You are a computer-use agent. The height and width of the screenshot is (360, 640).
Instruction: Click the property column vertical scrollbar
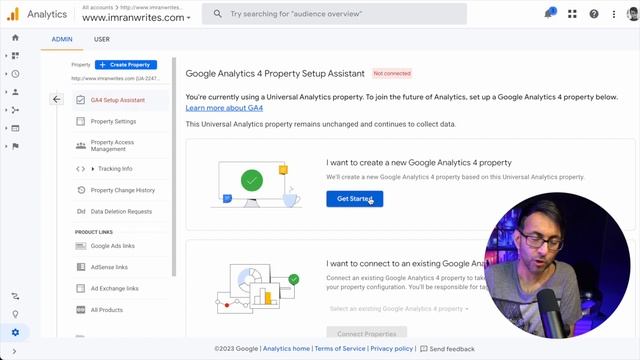[174, 167]
